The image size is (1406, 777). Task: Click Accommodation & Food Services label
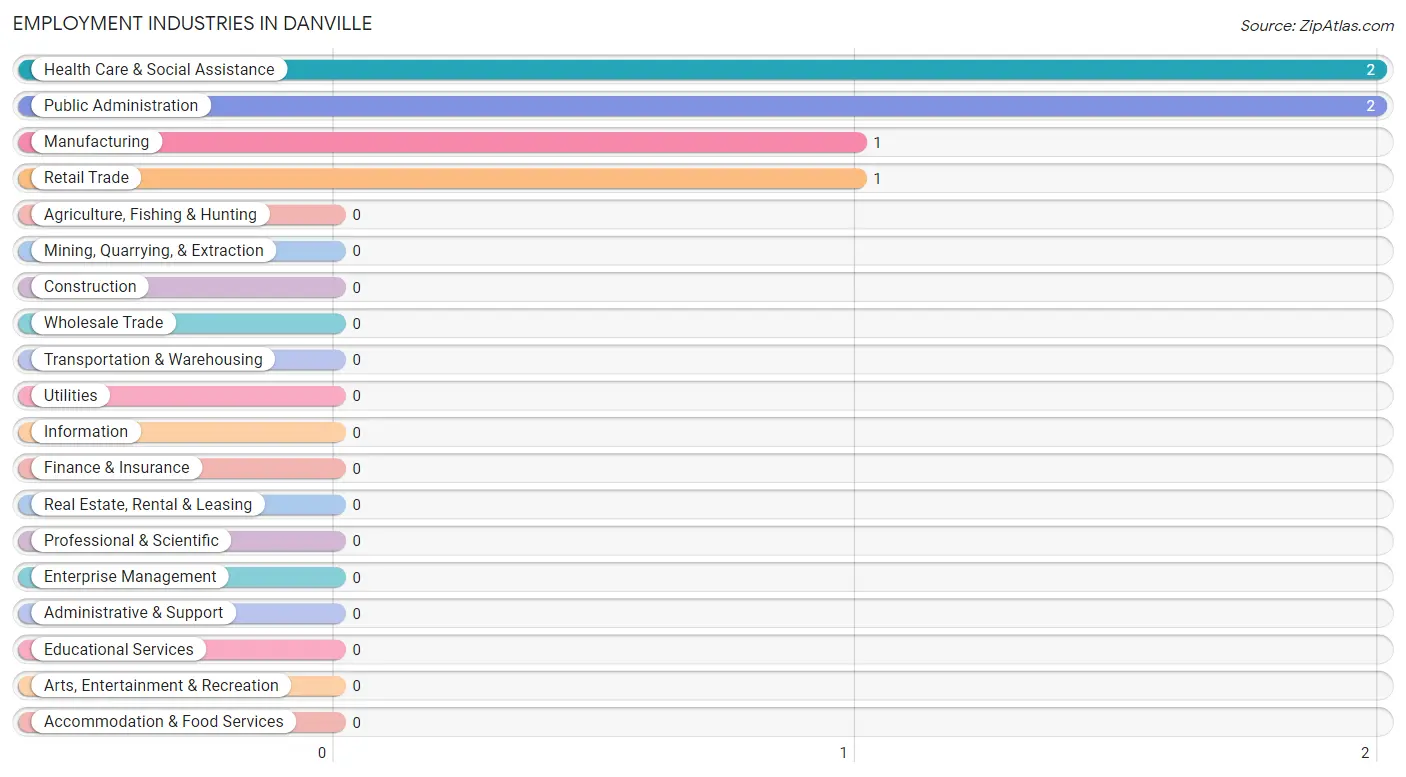click(x=164, y=721)
